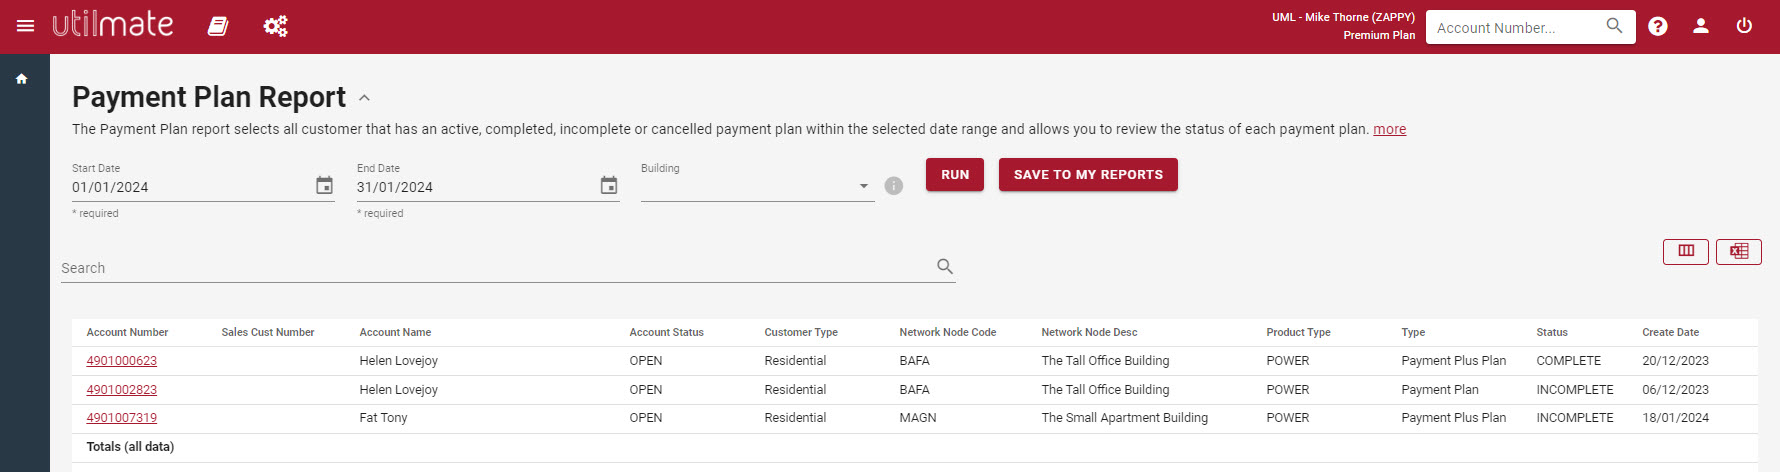
Task: Open the gears settings icon
Action: tap(276, 26)
